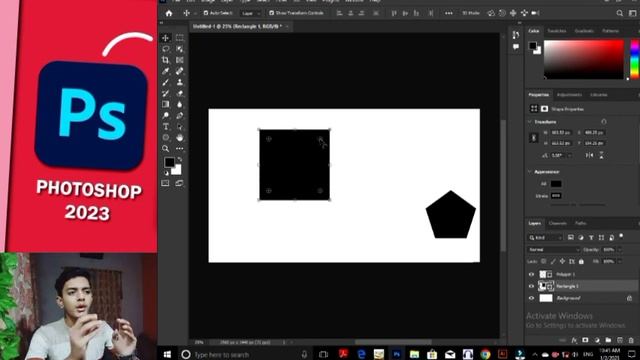Toggle Lock position icon

(x=562, y=261)
